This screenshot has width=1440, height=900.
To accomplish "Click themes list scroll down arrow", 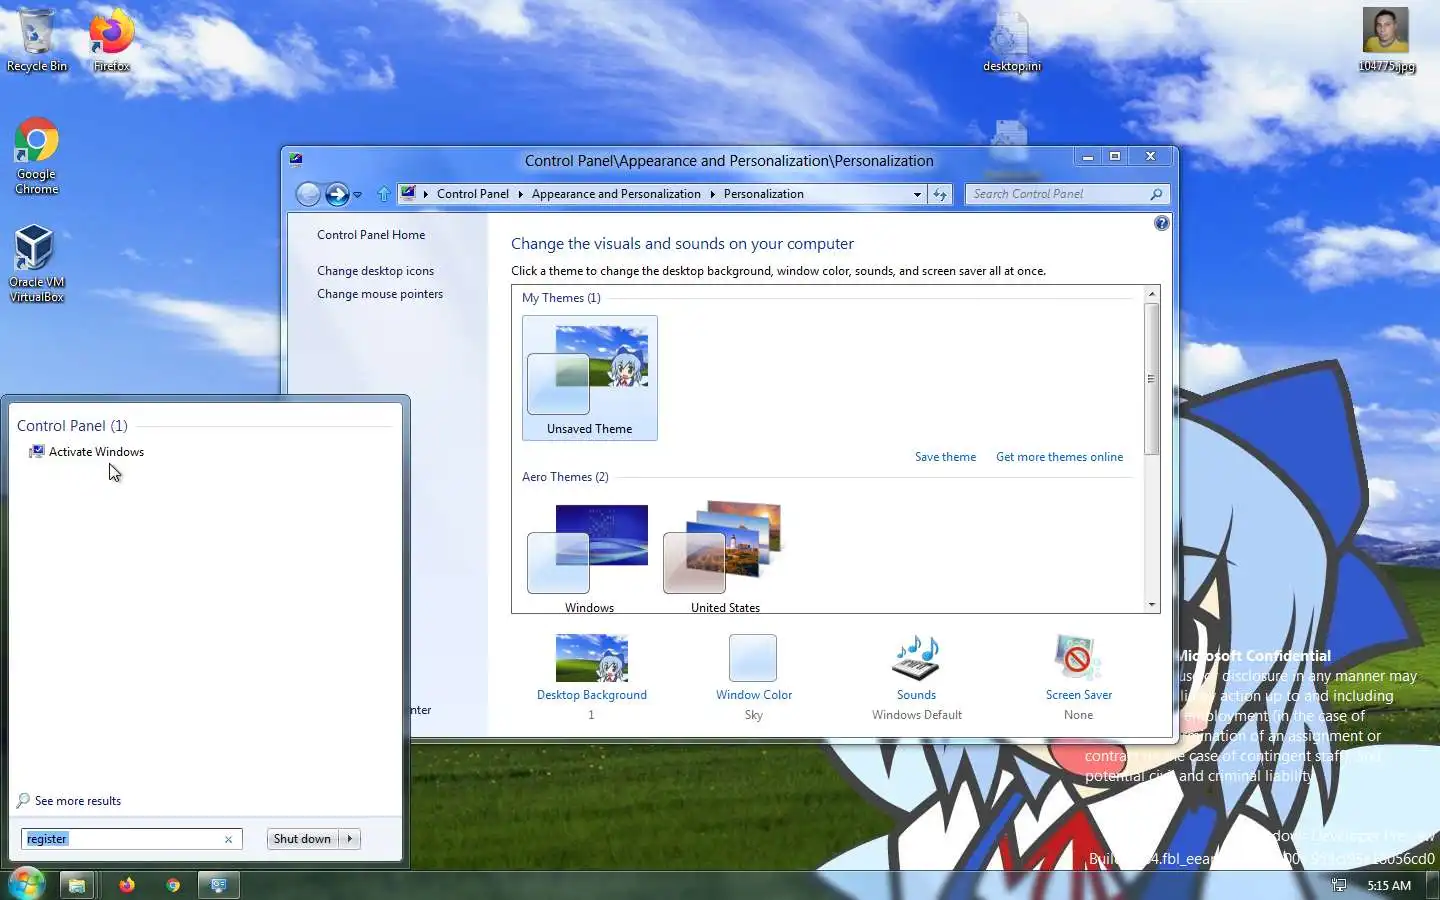I will [1152, 605].
